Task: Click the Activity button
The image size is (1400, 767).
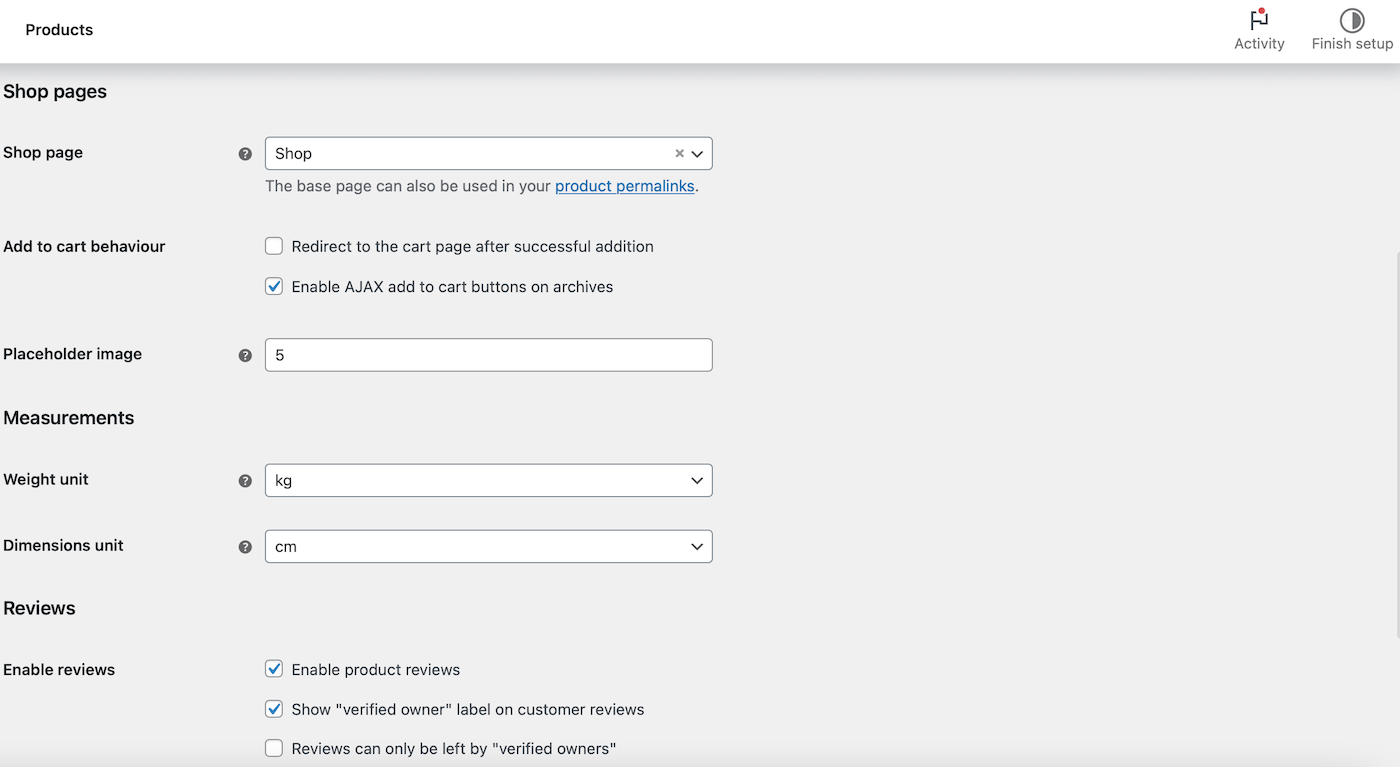Action: point(1259,30)
